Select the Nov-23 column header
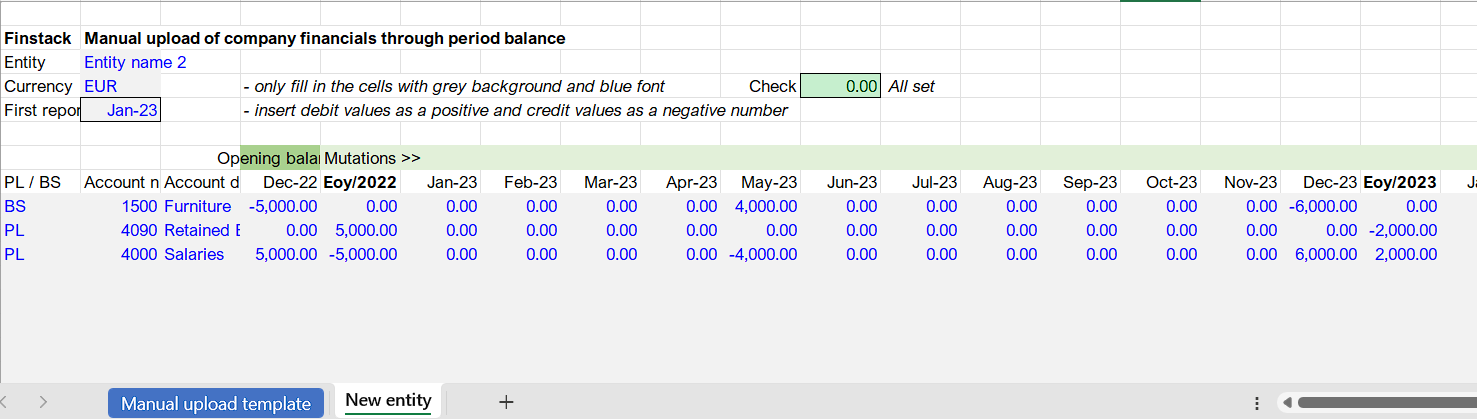This screenshot has width=1477, height=419. pyautogui.click(x=1240, y=182)
